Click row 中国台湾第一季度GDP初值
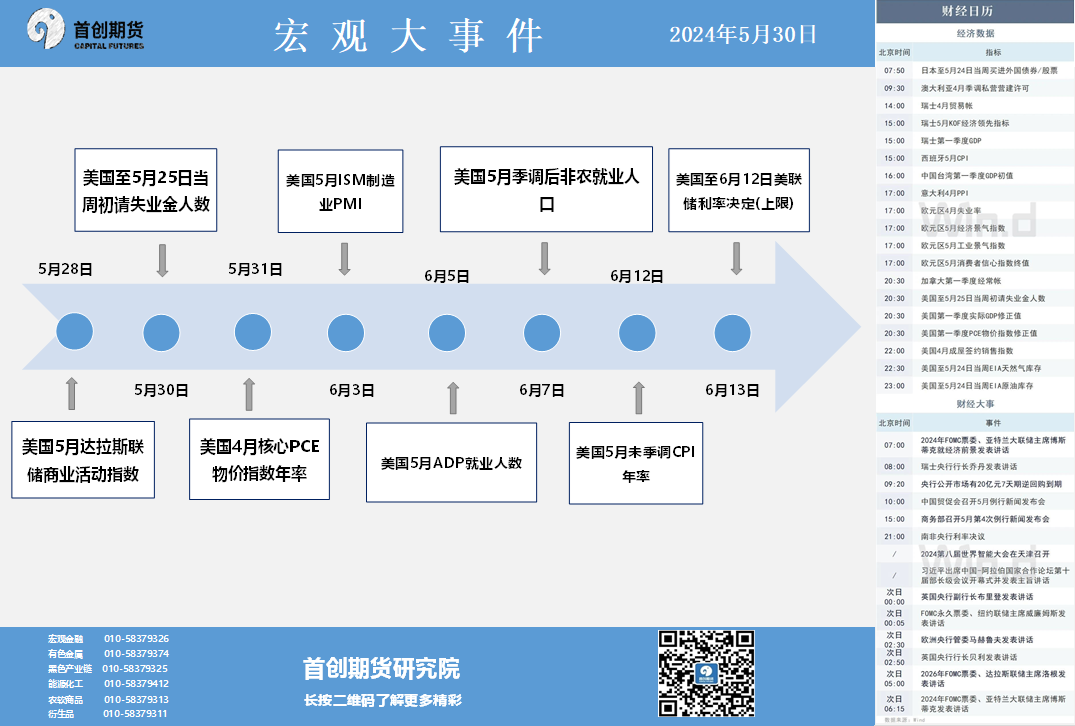The width and height of the screenshot is (1075, 726). click(976, 176)
